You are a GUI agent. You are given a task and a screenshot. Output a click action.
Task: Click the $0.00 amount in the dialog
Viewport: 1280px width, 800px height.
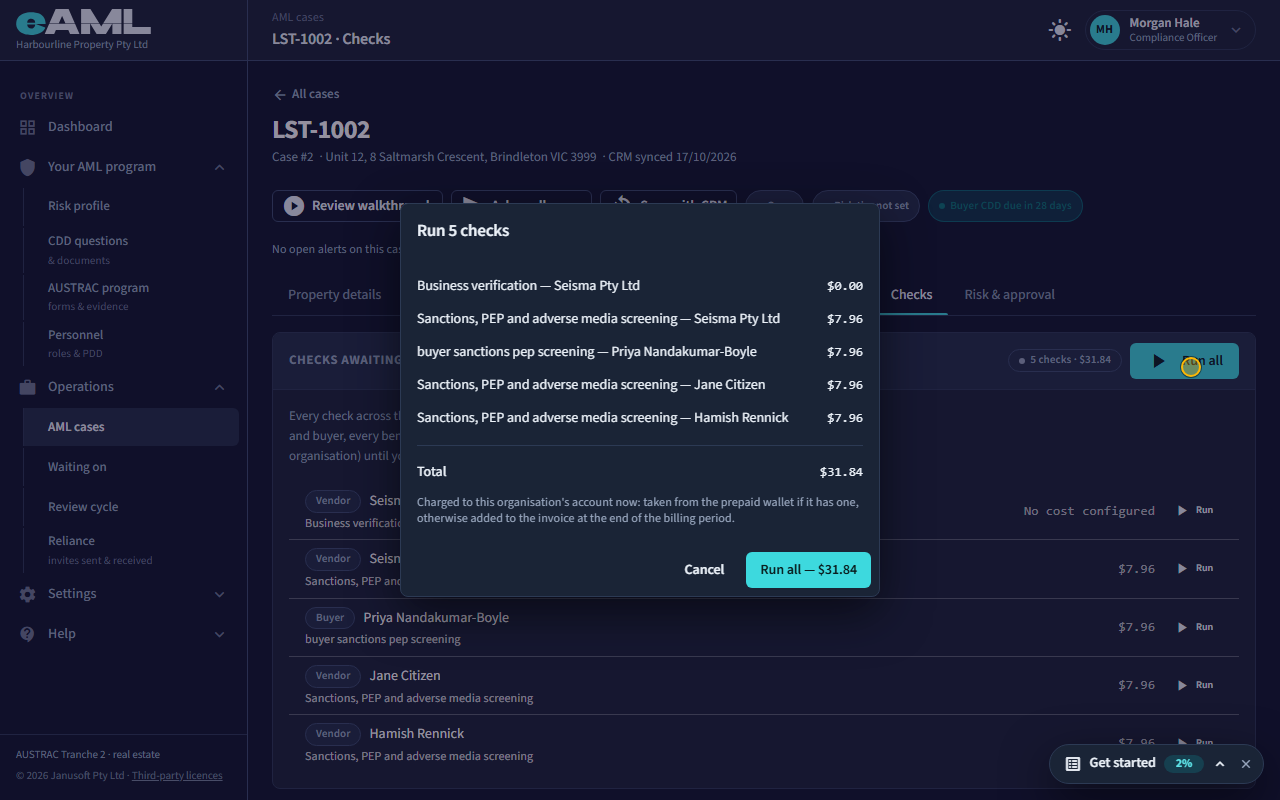[845, 286]
